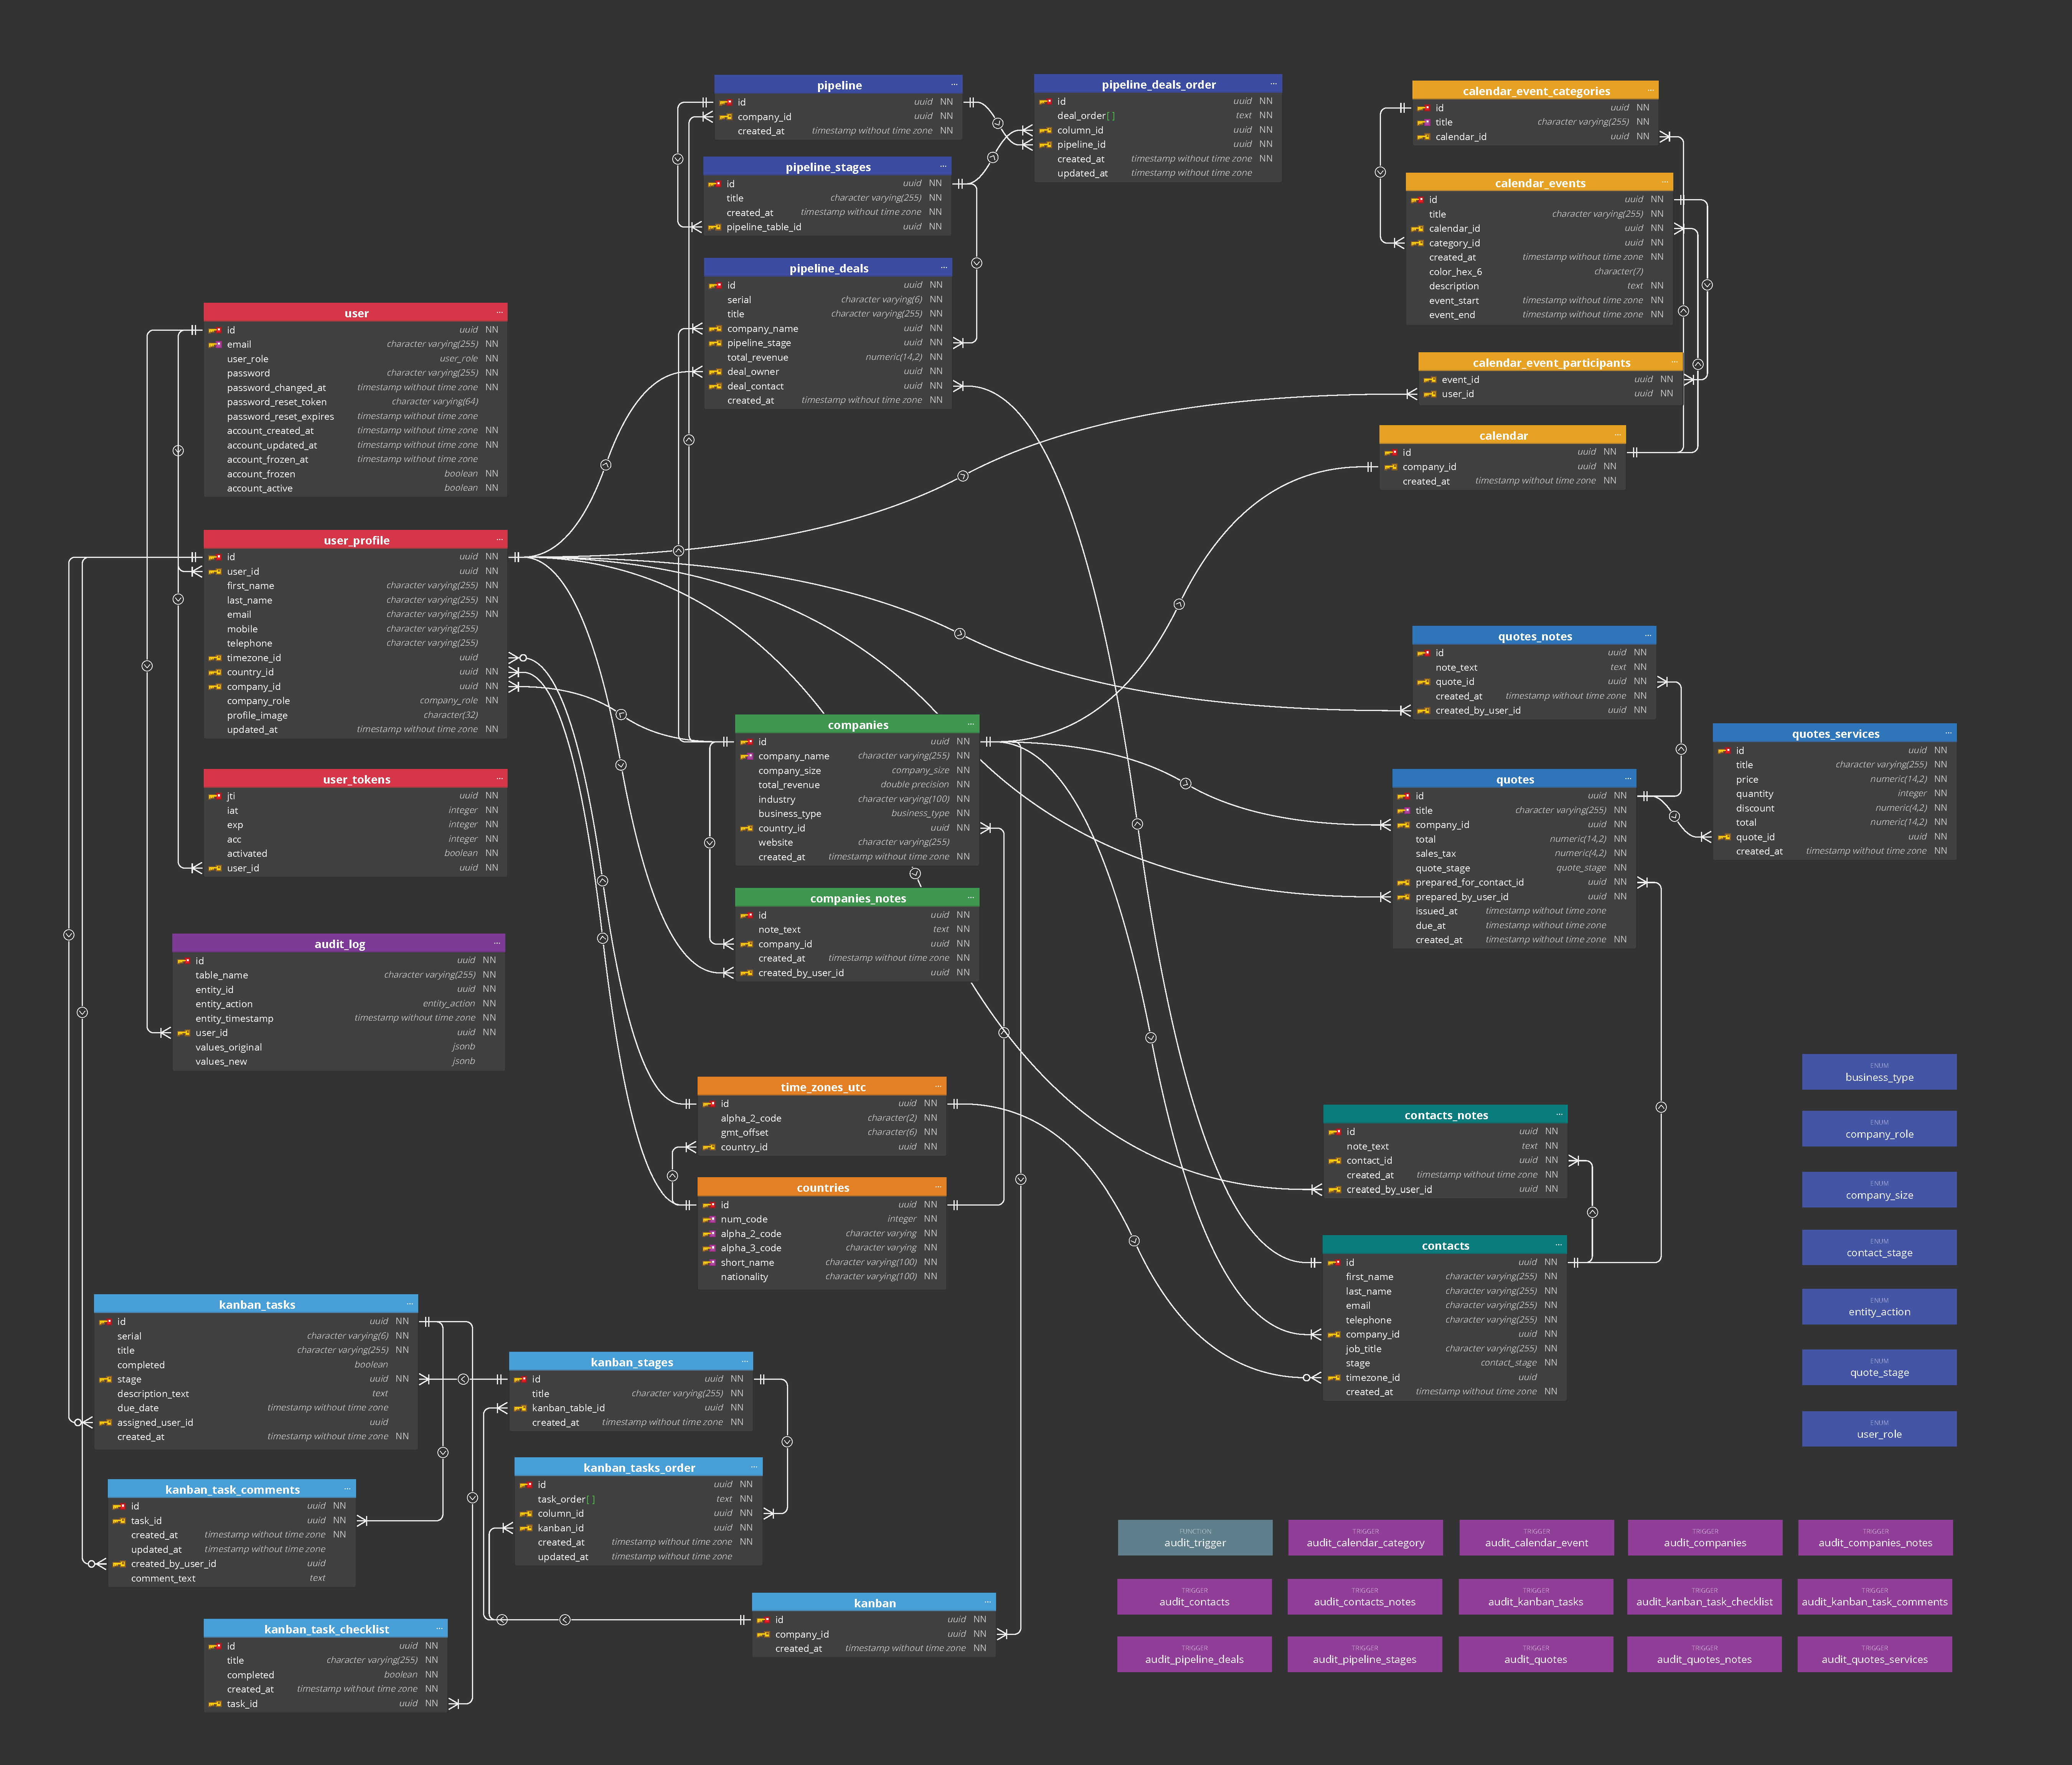The height and width of the screenshot is (1765, 2072).
Task: Click the key icon next to jti in user_tokens
Action: click(215, 796)
